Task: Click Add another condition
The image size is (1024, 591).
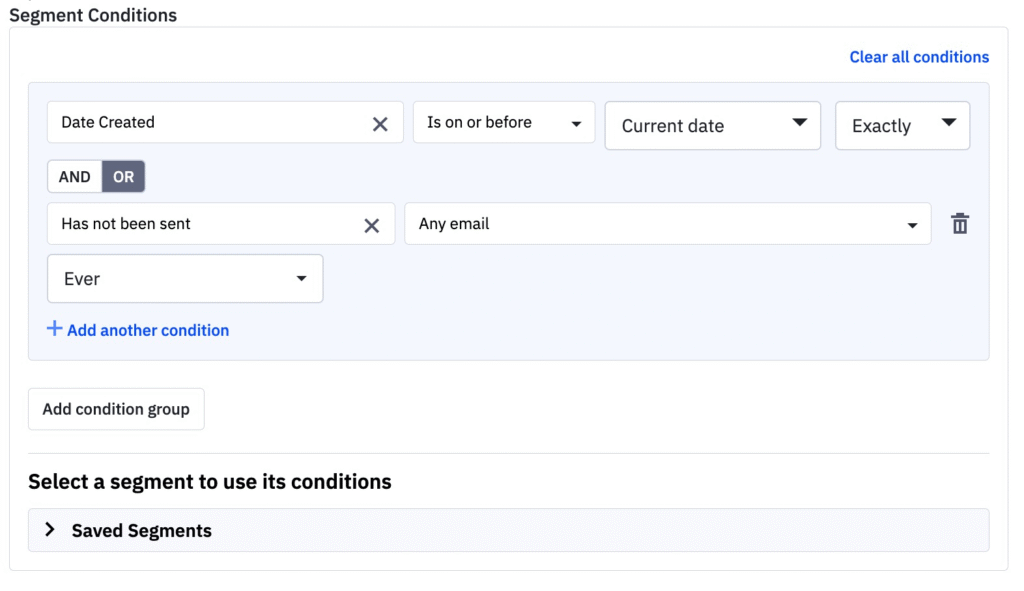Action: [x=147, y=329]
